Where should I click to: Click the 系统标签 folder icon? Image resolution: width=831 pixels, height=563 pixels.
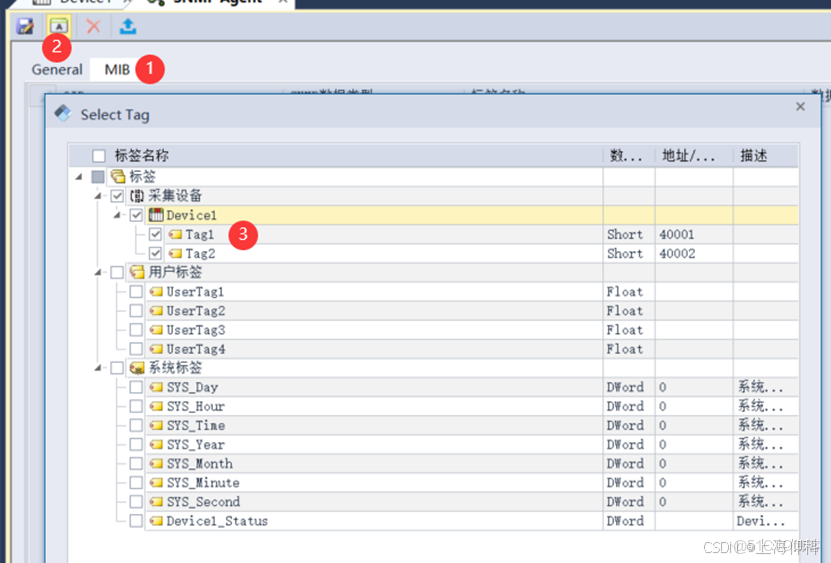point(137,368)
